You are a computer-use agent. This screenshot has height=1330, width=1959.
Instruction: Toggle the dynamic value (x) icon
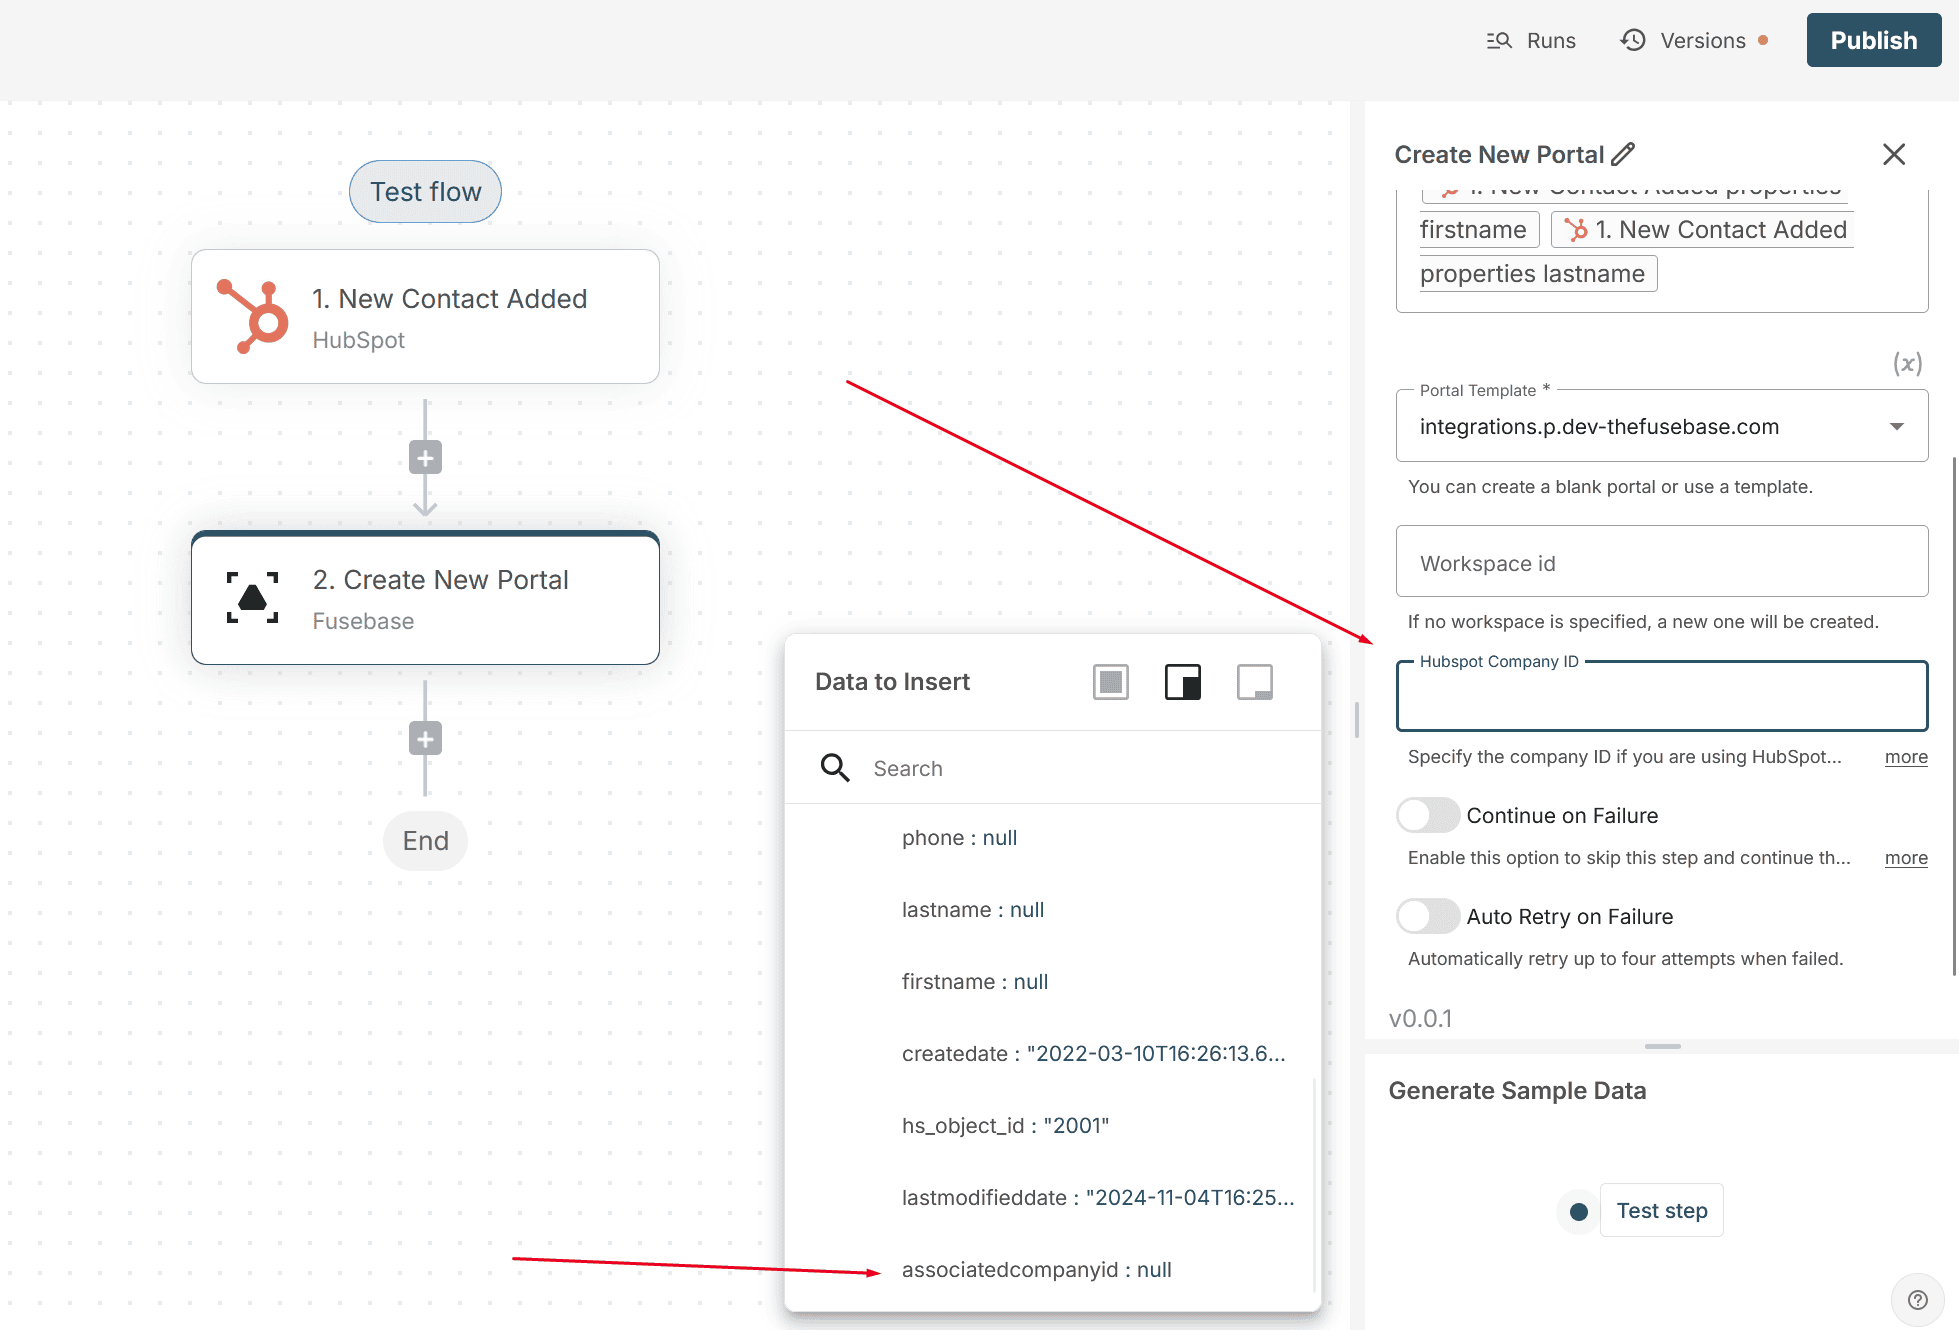[x=1907, y=364]
